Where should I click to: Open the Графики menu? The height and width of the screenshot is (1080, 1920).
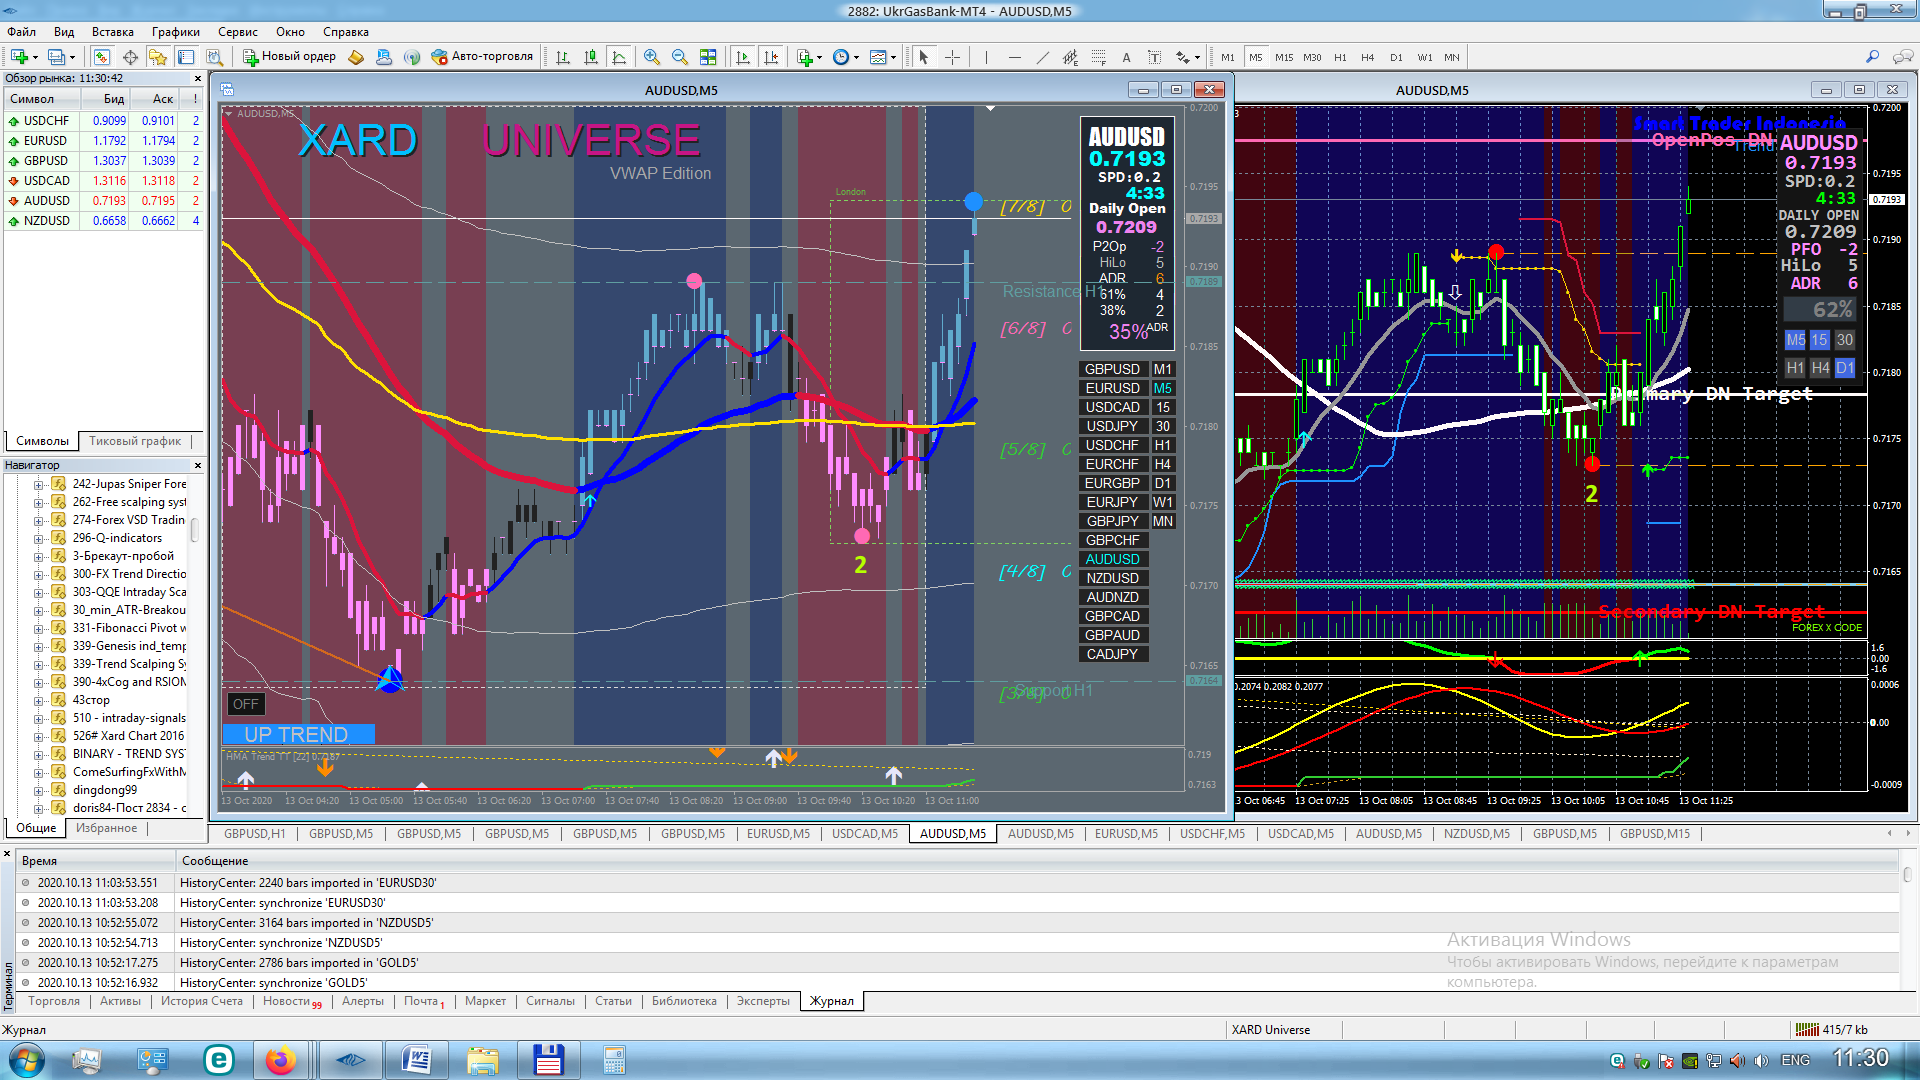175,32
